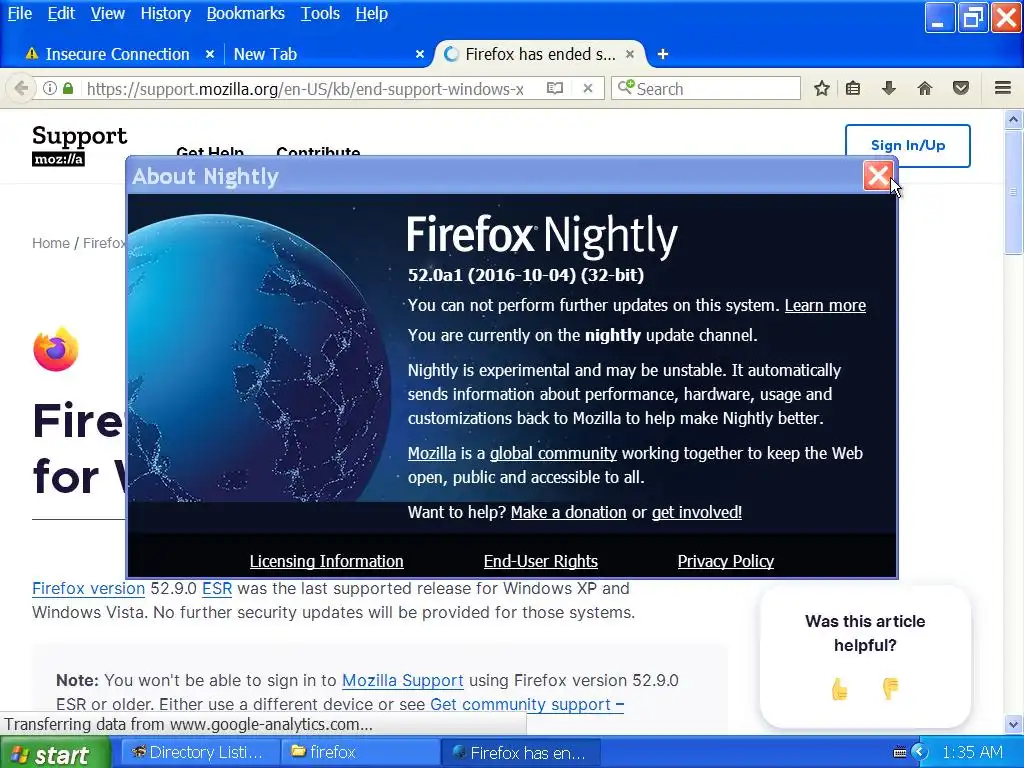
Task: Open the hamburger menu icon
Action: tap(1003, 88)
